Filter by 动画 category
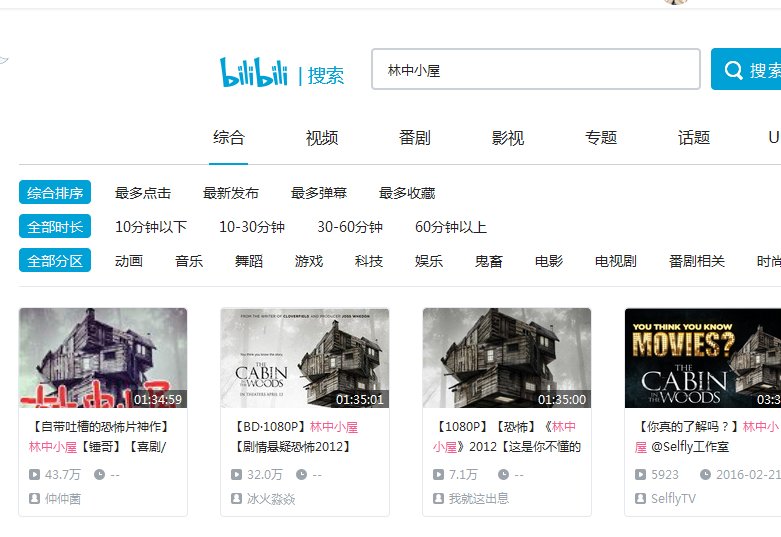Viewport: 781px width, 537px height. 129,261
